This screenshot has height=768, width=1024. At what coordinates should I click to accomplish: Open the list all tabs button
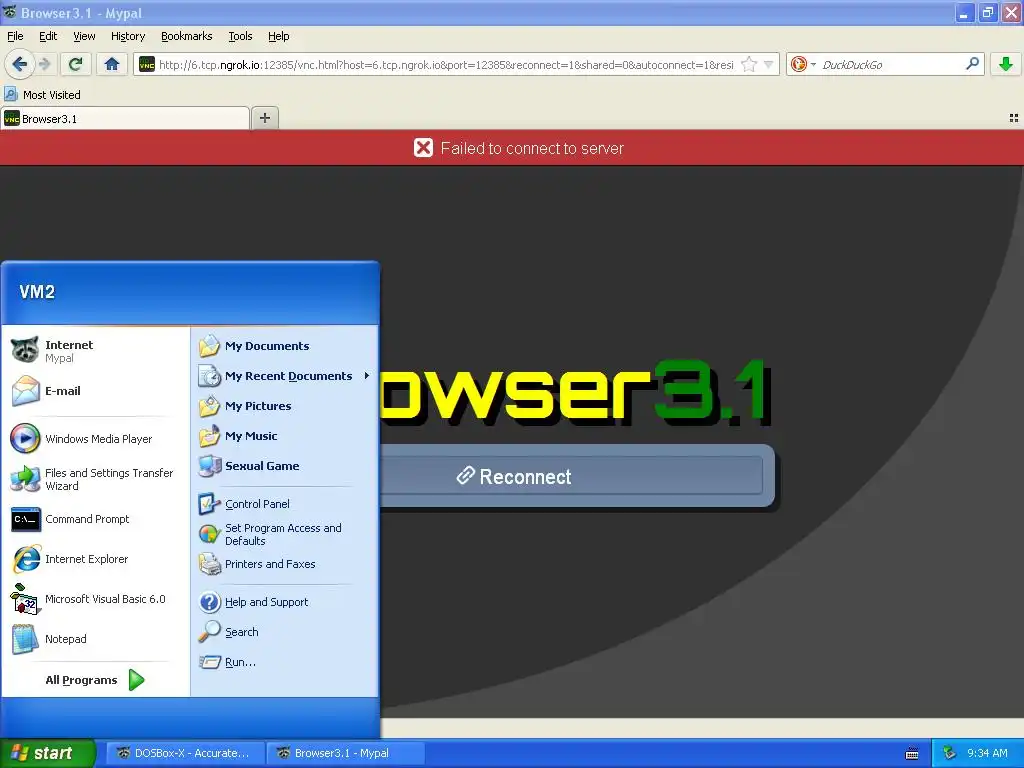[x=1014, y=118]
